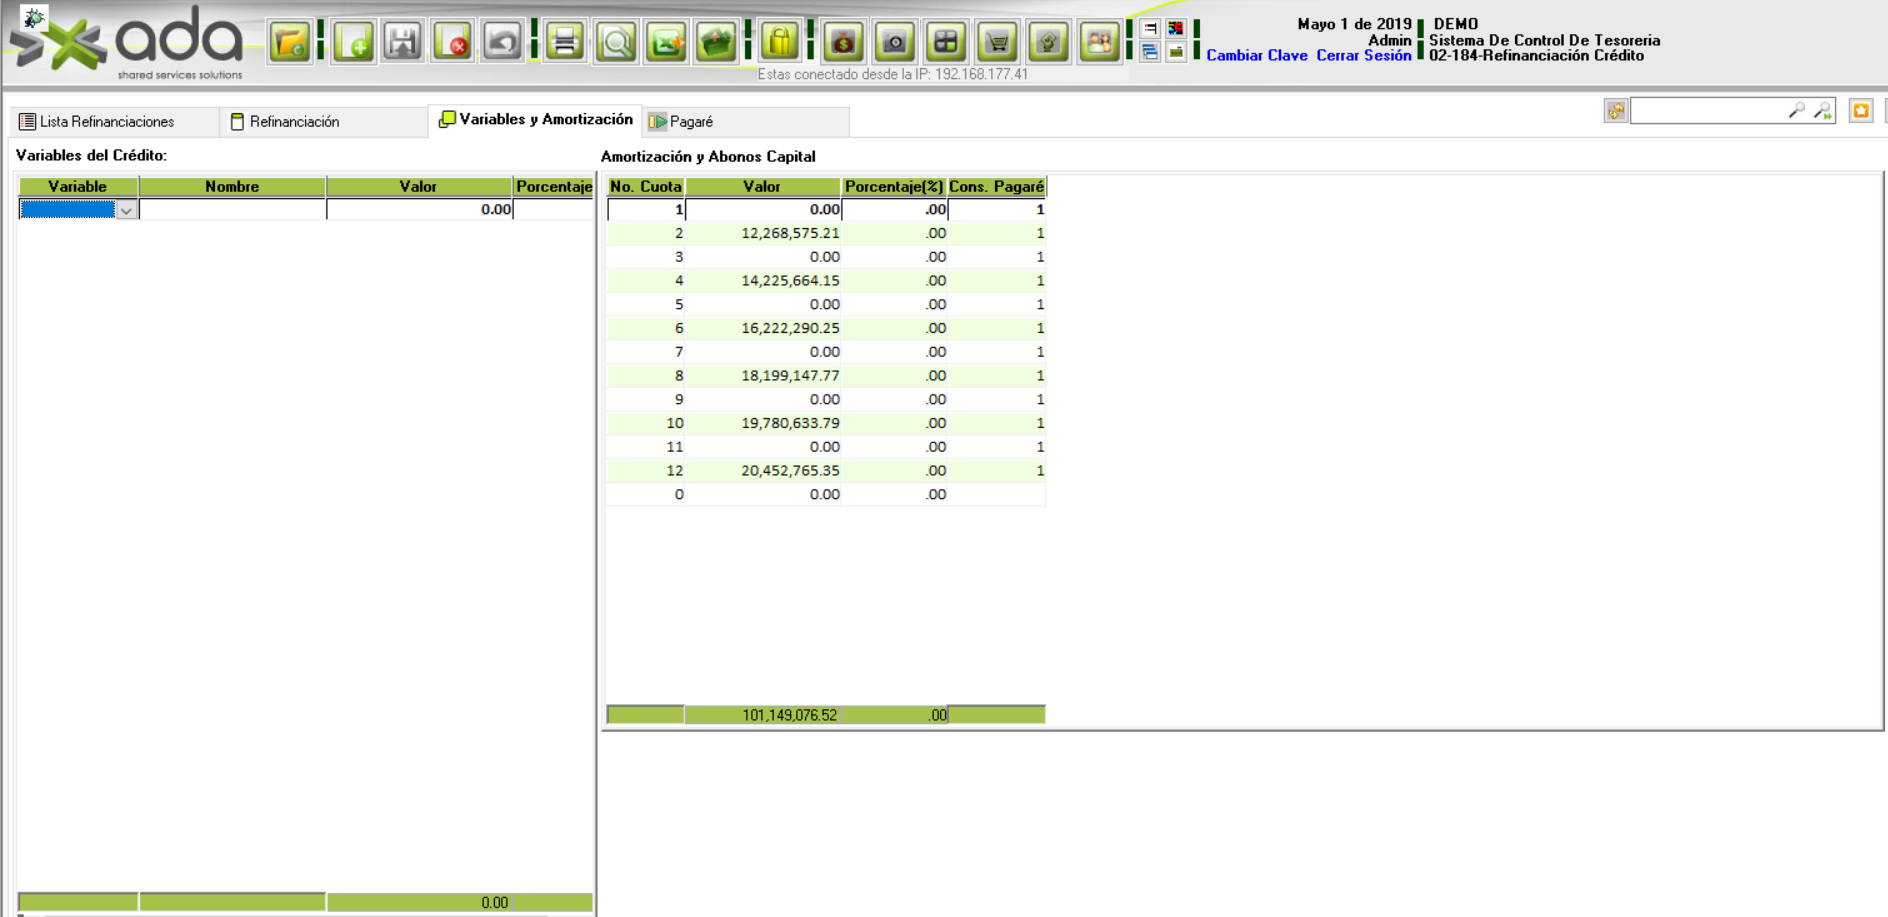1888x917 pixels.
Task: Click the delete record icon with red X
Action: coord(453,43)
